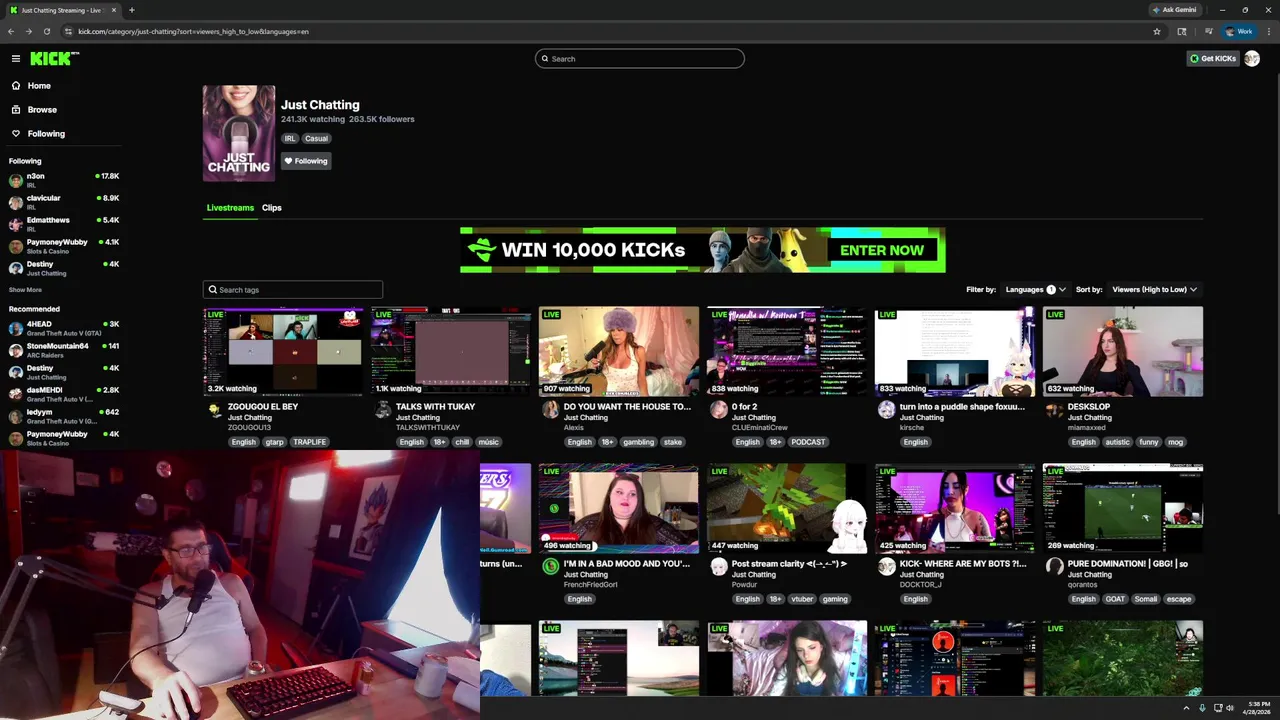Click the Alexis channel avatar icon
Viewport: 1280px width, 720px height.
(x=550, y=410)
